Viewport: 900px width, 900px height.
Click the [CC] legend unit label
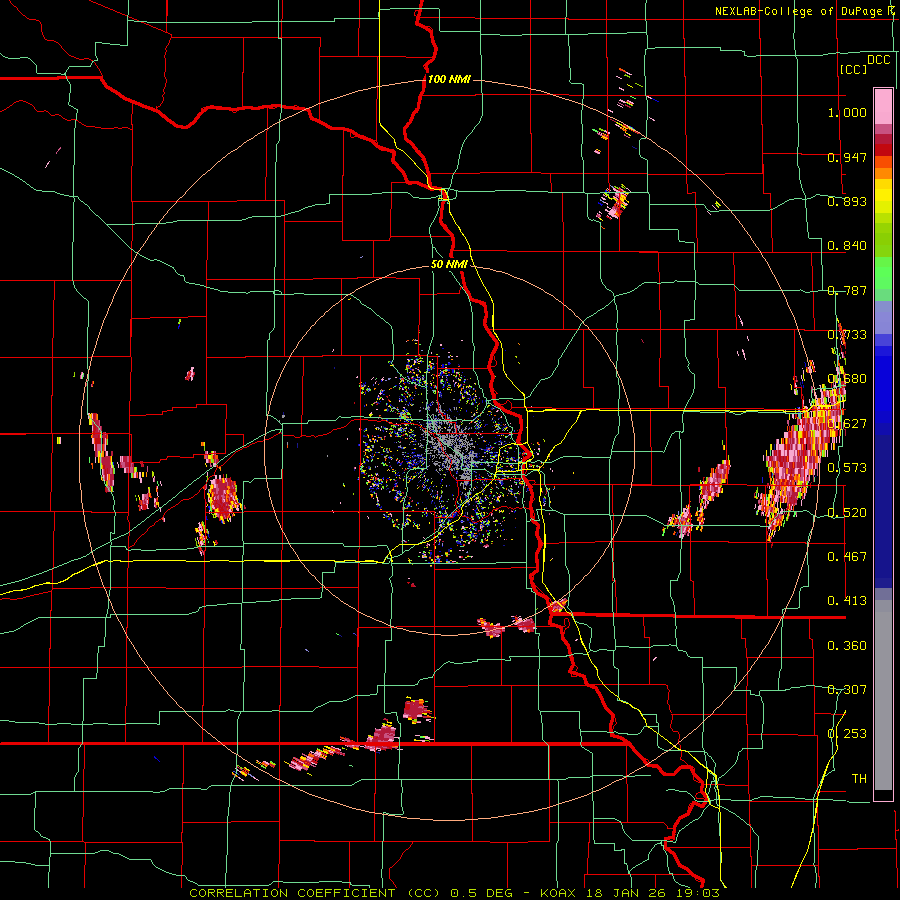(x=854, y=69)
